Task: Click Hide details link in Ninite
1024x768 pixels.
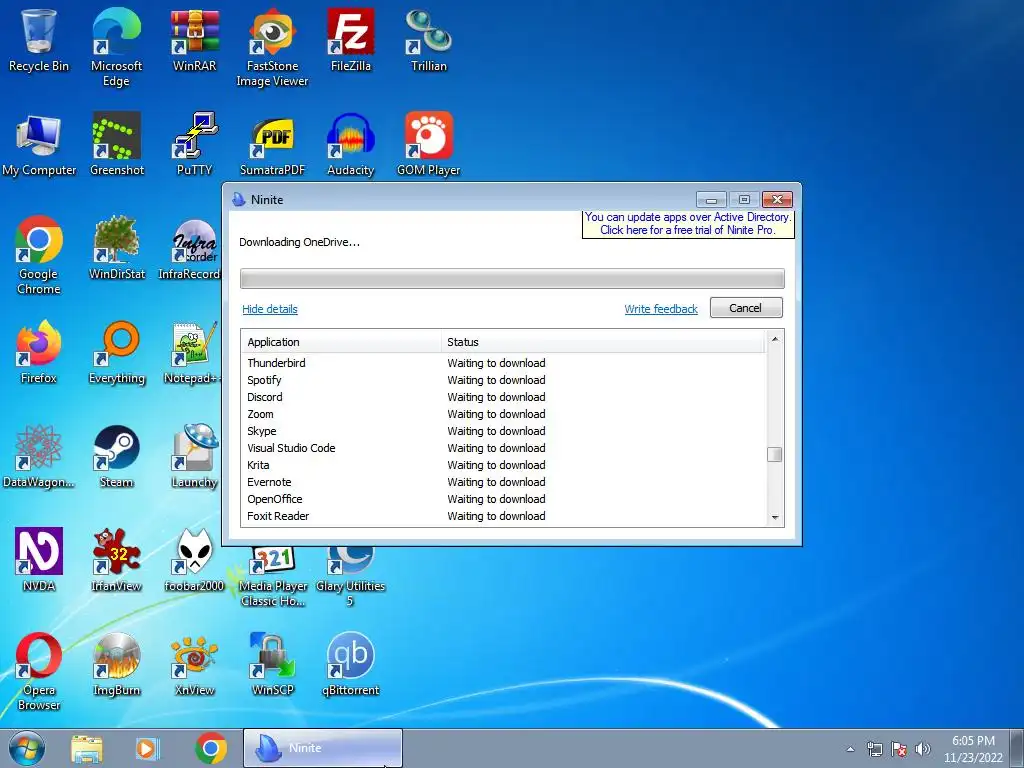Action: tap(270, 309)
